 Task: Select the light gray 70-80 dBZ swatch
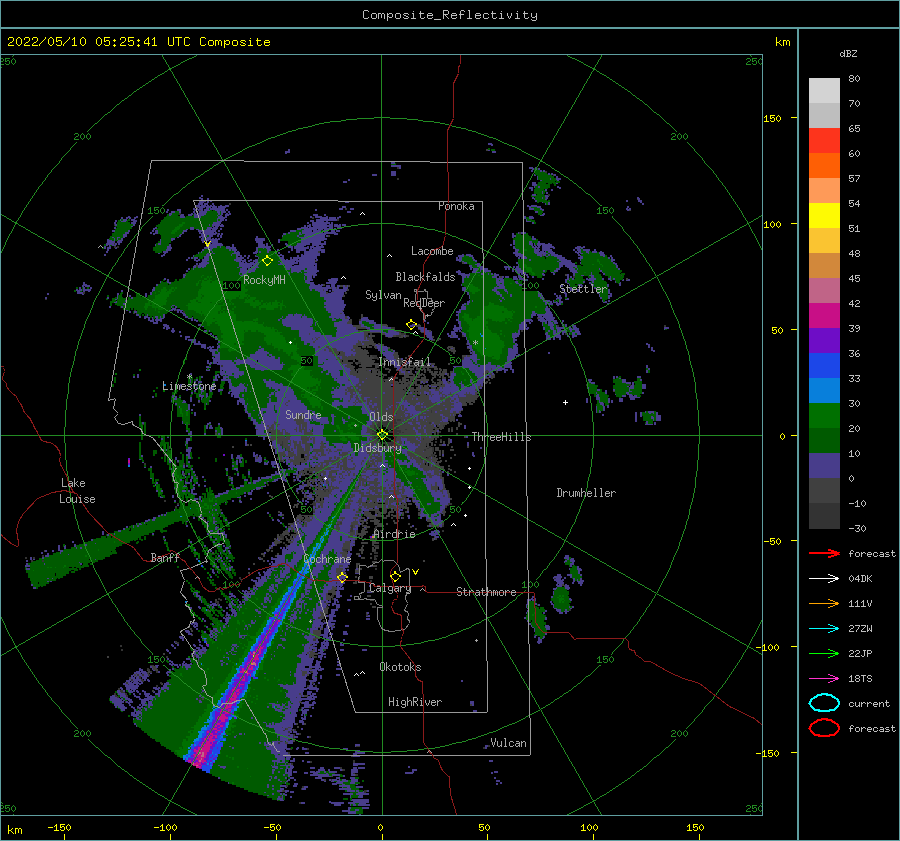click(x=824, y=91)
